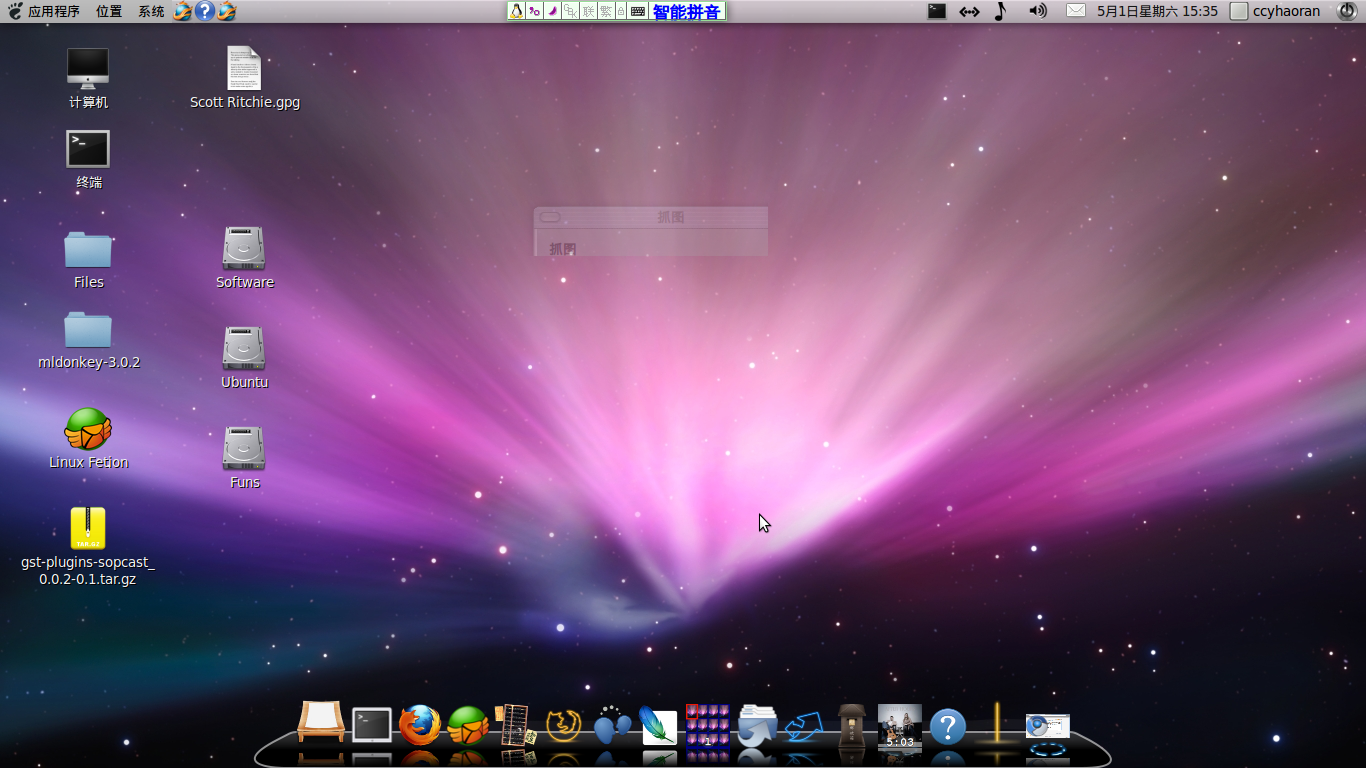Toggle the 繁 traditional Chinese button

tap(606, 11)
